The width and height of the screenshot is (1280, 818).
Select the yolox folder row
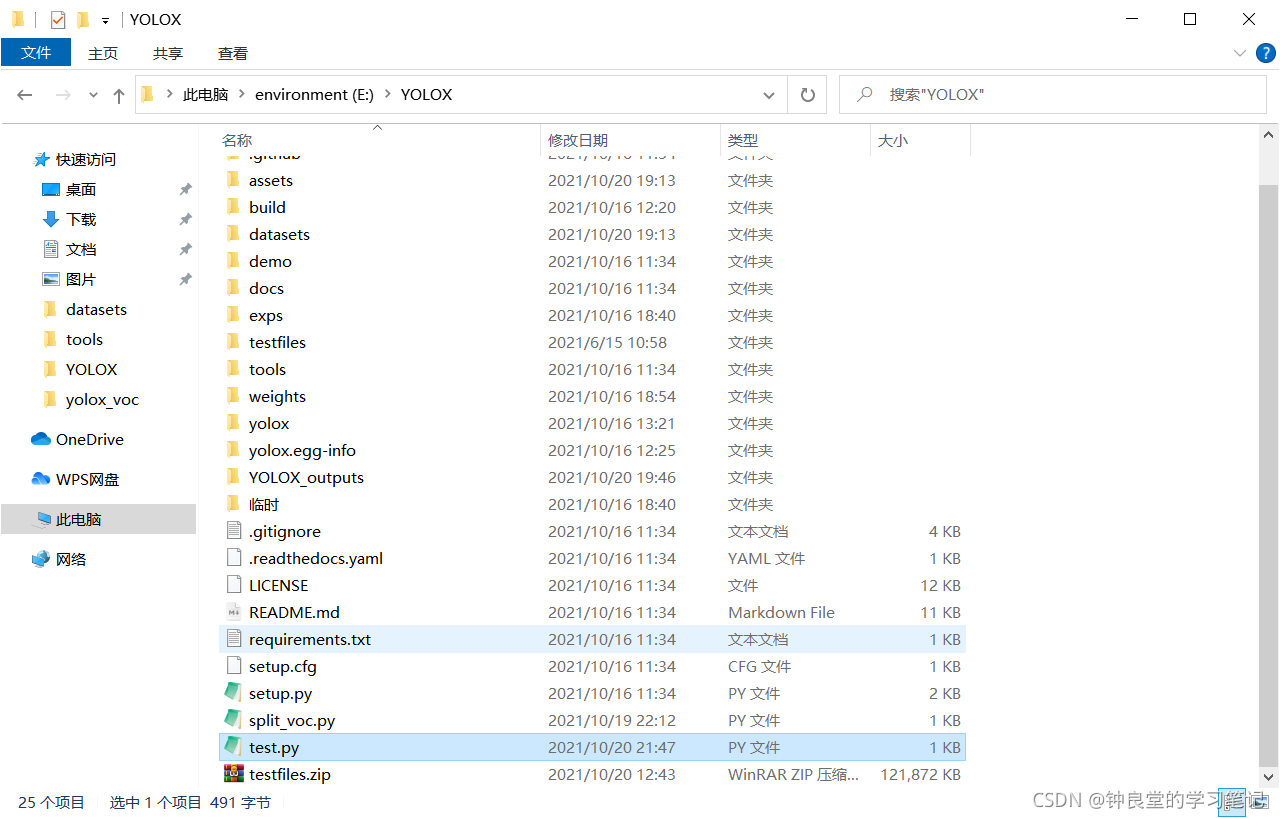pyautogui.click(x=592, y=423)
